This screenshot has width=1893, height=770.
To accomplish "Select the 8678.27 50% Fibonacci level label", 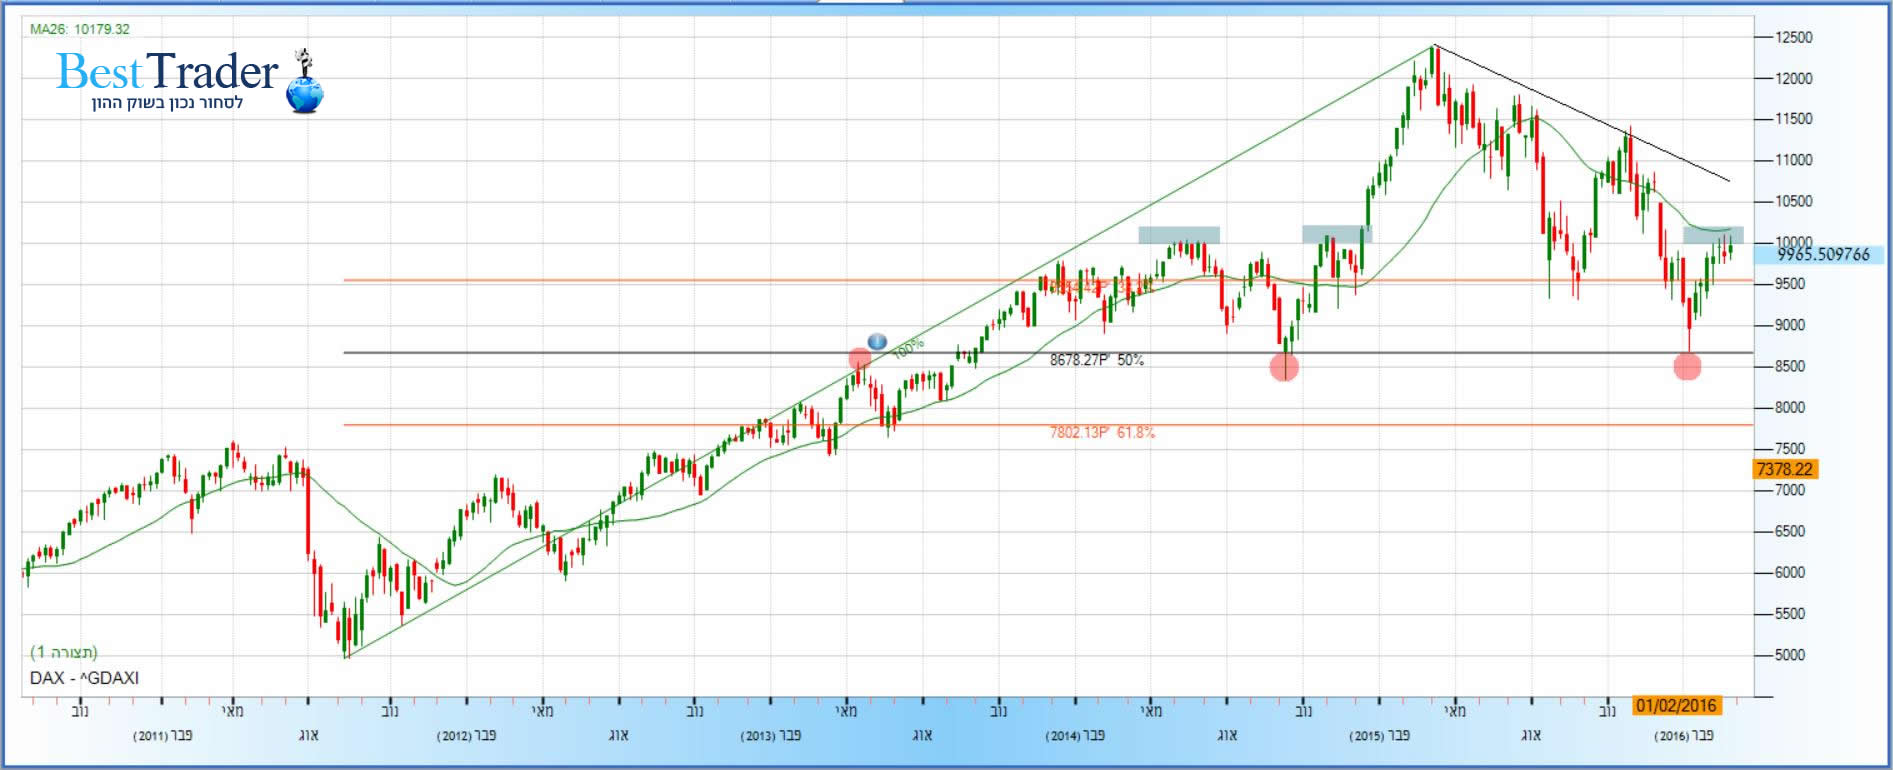I will 1096,360.
